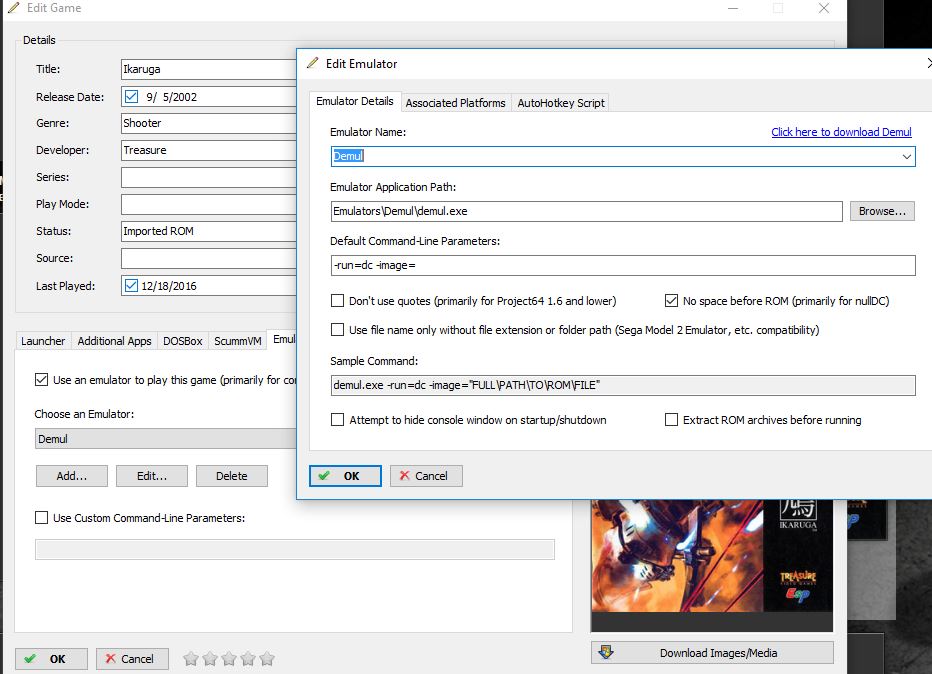Open the Status combo box showing Imported ROM

(209, 231)
